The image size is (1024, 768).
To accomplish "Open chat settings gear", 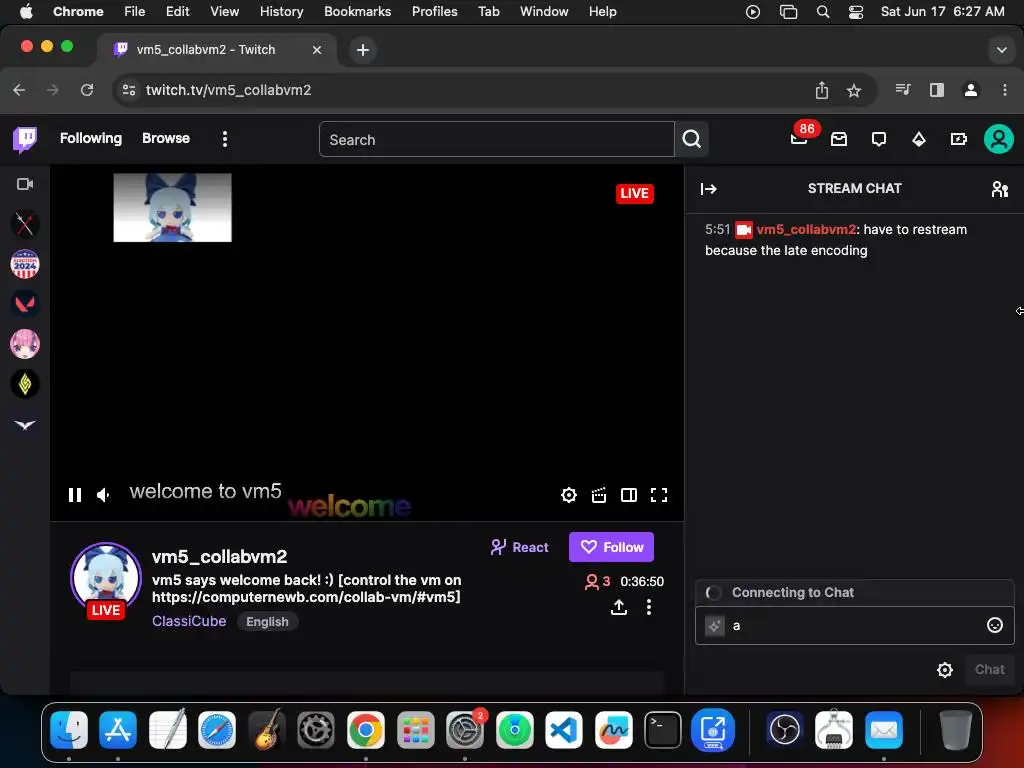I will pos(944,669).
